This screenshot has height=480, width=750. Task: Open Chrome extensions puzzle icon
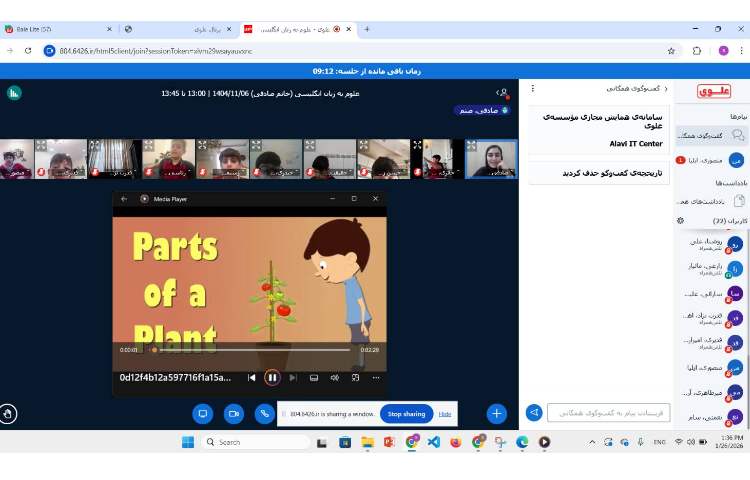pyautogui.click(x=697, y=51)
